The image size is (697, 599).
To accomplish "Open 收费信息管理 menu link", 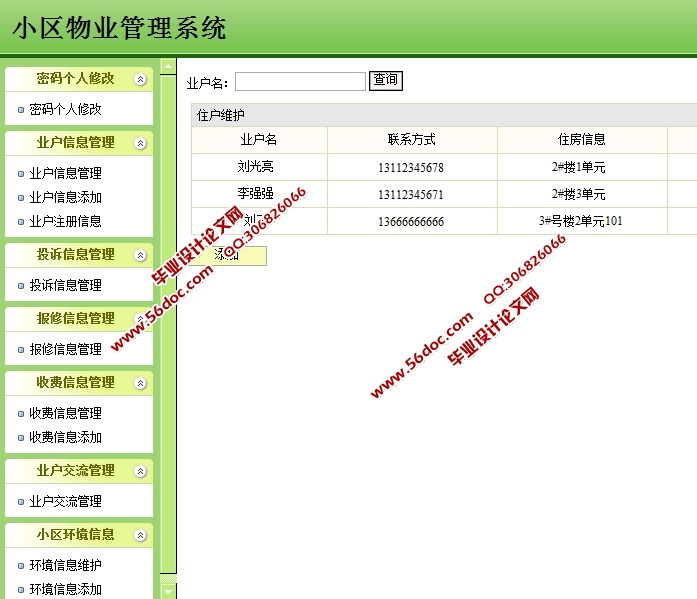I will click(65, 413).
